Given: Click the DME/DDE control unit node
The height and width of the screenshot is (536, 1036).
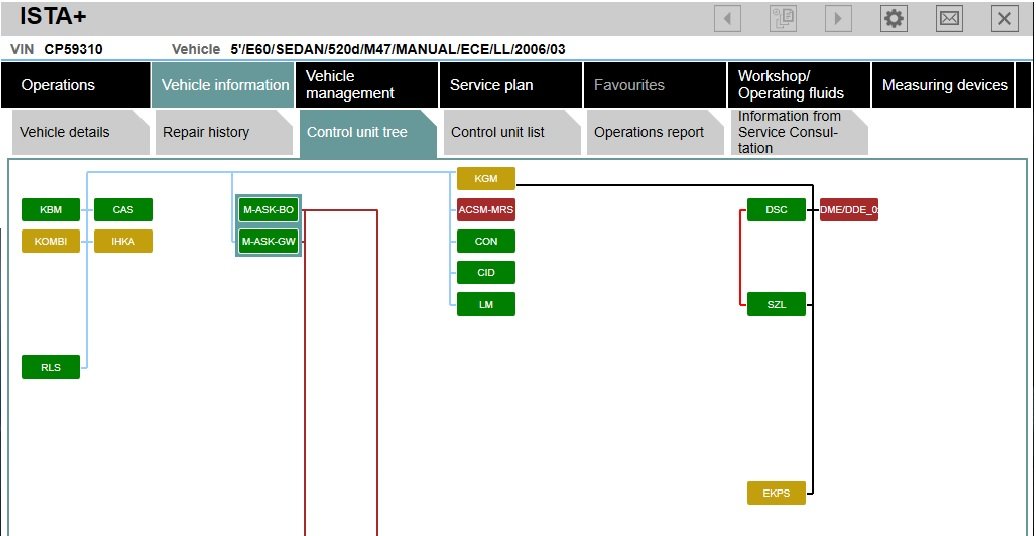Looking at the screenshot, I should point(848,210).
